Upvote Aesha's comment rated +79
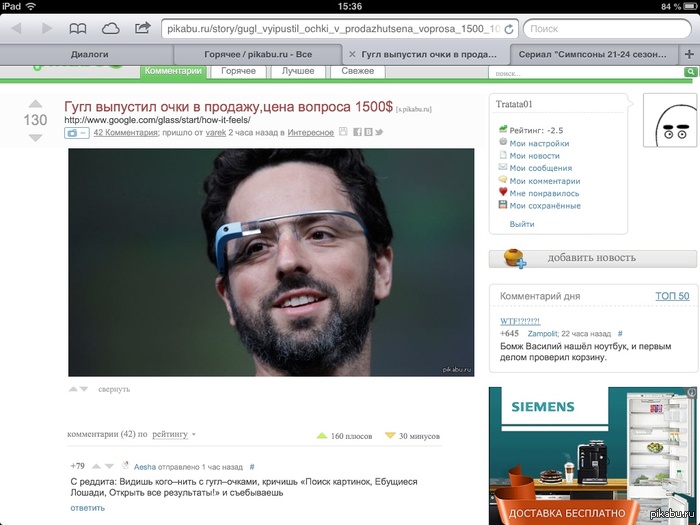The width and height of the screenshot is (700, 525). (x=96, y=467)
